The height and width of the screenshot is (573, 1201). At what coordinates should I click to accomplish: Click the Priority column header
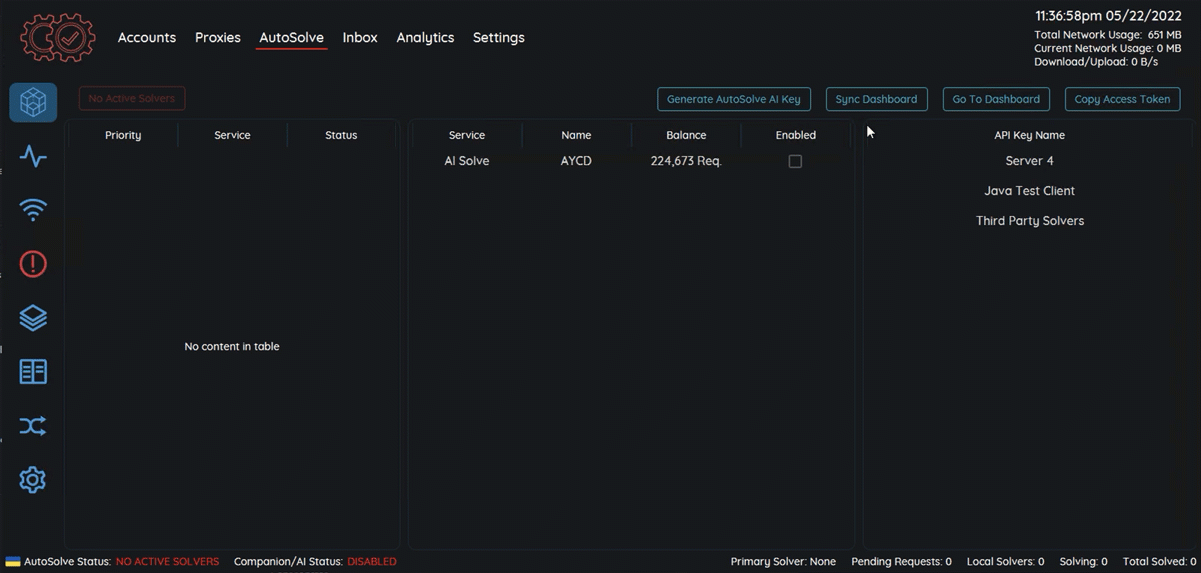click(123, 135)
